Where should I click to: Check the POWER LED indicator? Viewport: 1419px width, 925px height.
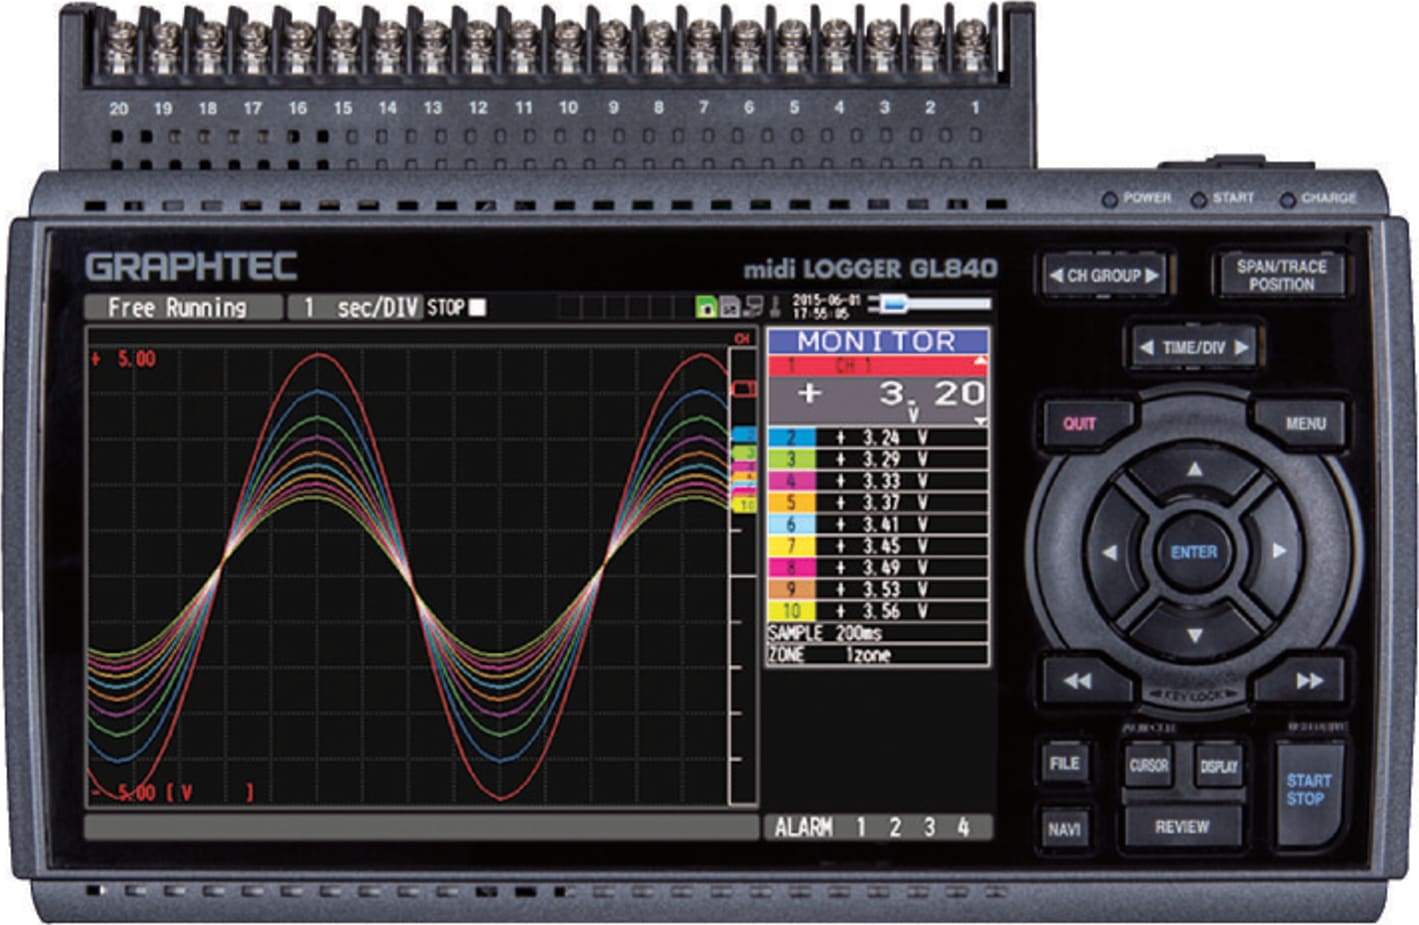pos(1109,200)
